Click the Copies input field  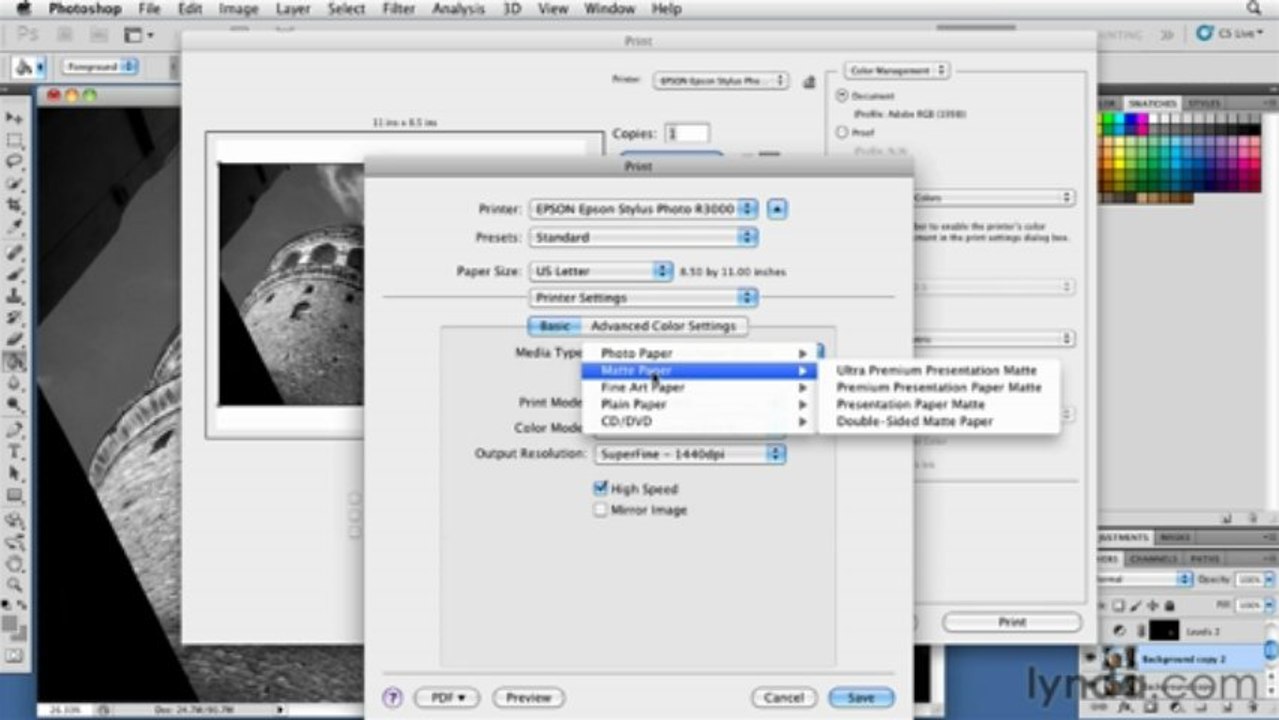click(687, 133)
